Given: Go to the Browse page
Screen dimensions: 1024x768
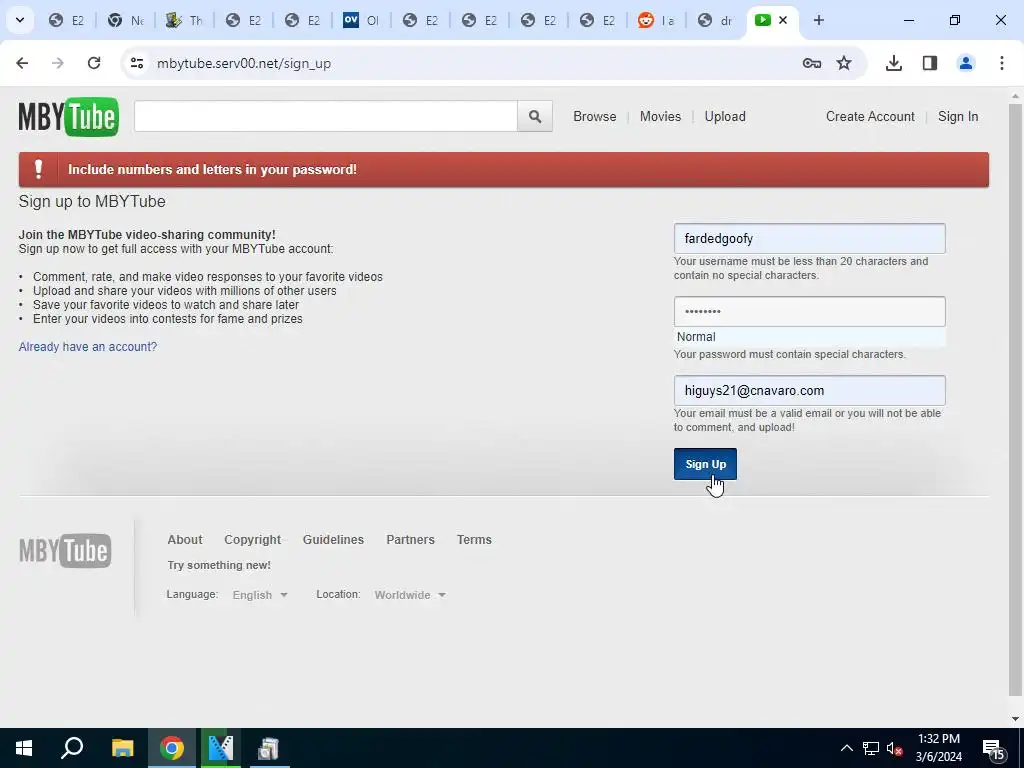Looking at the screenshot, I should (x=595, y=116).
